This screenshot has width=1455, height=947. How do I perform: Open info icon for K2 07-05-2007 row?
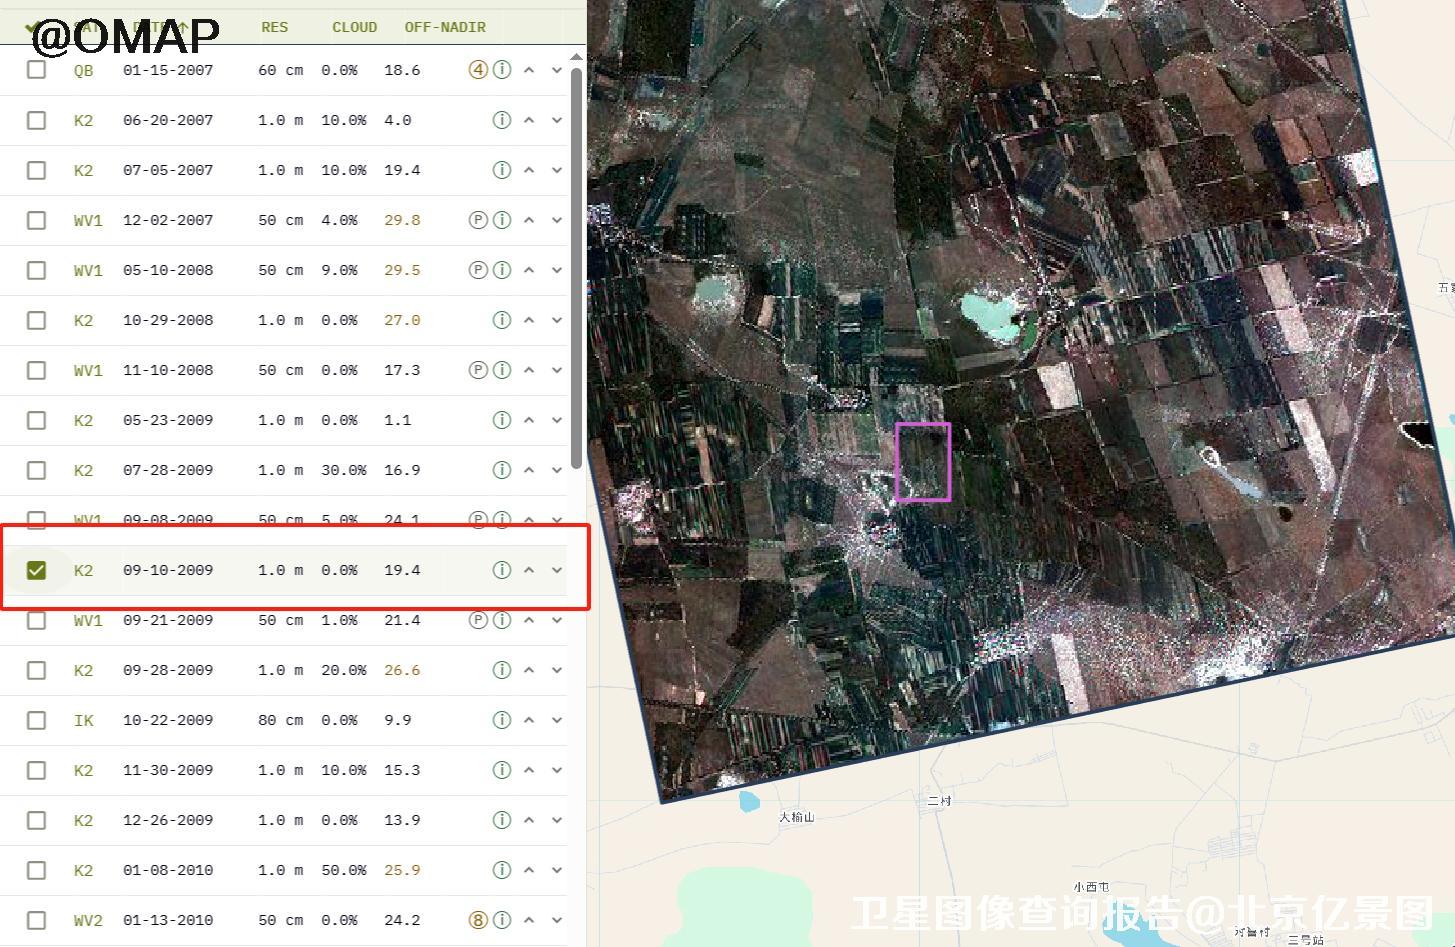pos(502,170)
